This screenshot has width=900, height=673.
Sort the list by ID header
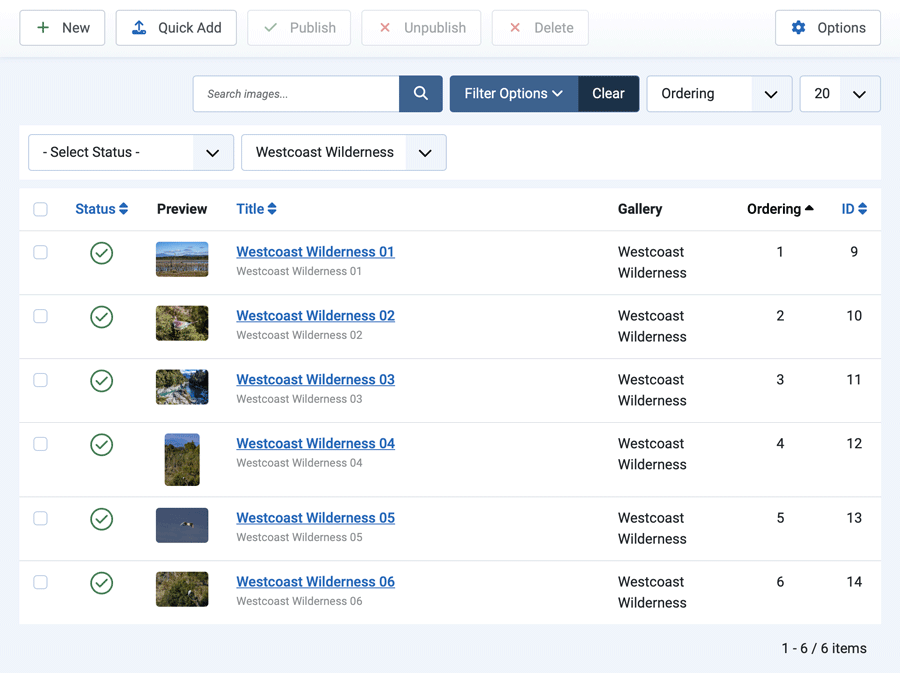[x=853, y=208]
